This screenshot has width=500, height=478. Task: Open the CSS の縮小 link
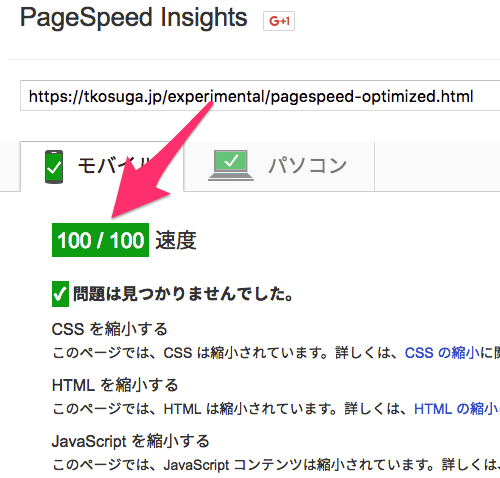[442, 353]
